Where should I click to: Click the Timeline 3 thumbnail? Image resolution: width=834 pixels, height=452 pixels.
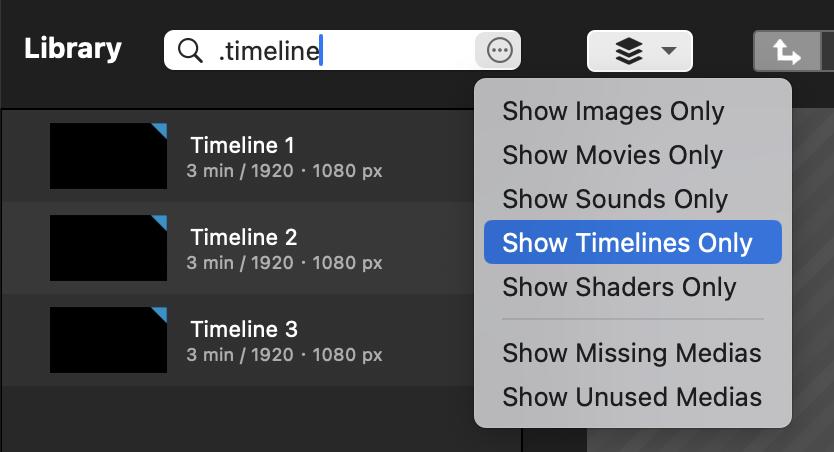pyautogui.click(x=108, y=340)
